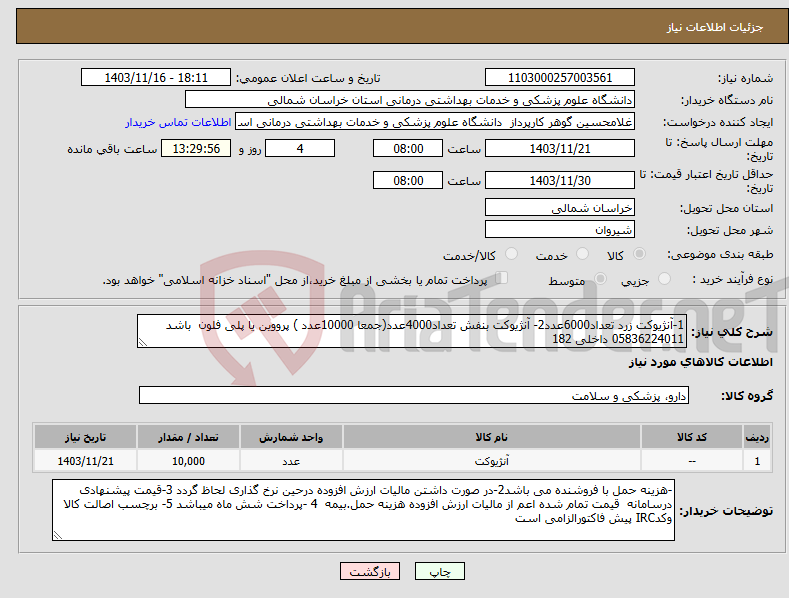Image resolution: width=789 pixels, height=598 pixels.
Task: Open the اطلاعات تماس خریدار link
Action: (178, 122)
